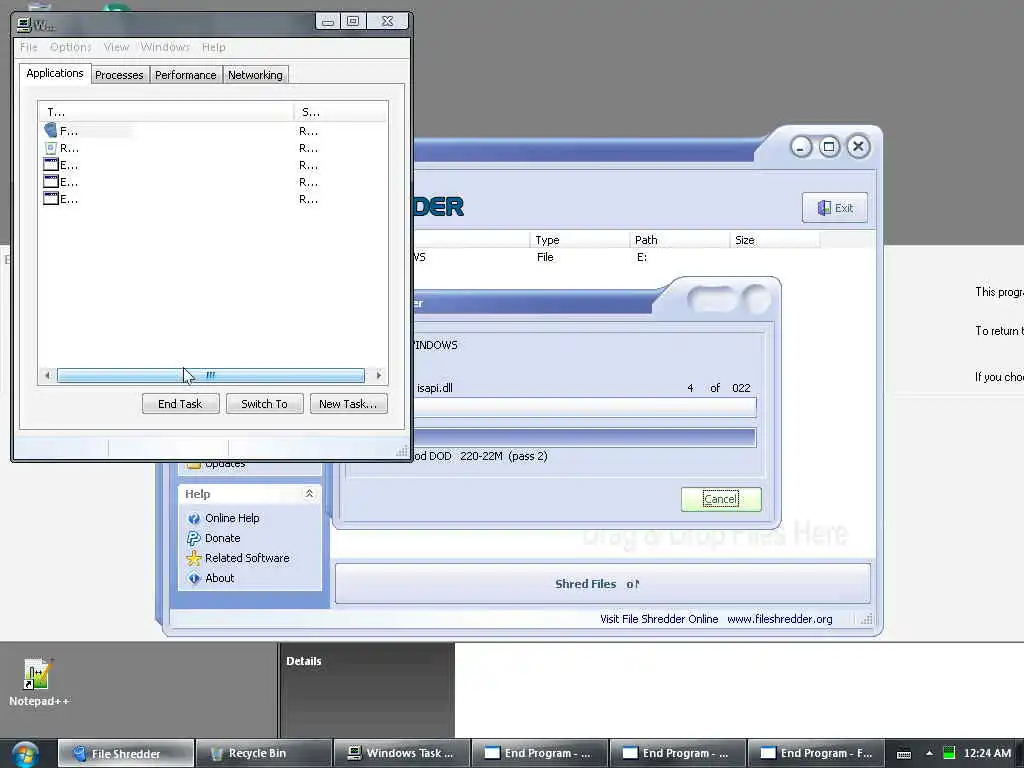Open the Processes tab in Task Manager
The height and width of the screenshot is (768, 1024).
click(x=119, y=75)
